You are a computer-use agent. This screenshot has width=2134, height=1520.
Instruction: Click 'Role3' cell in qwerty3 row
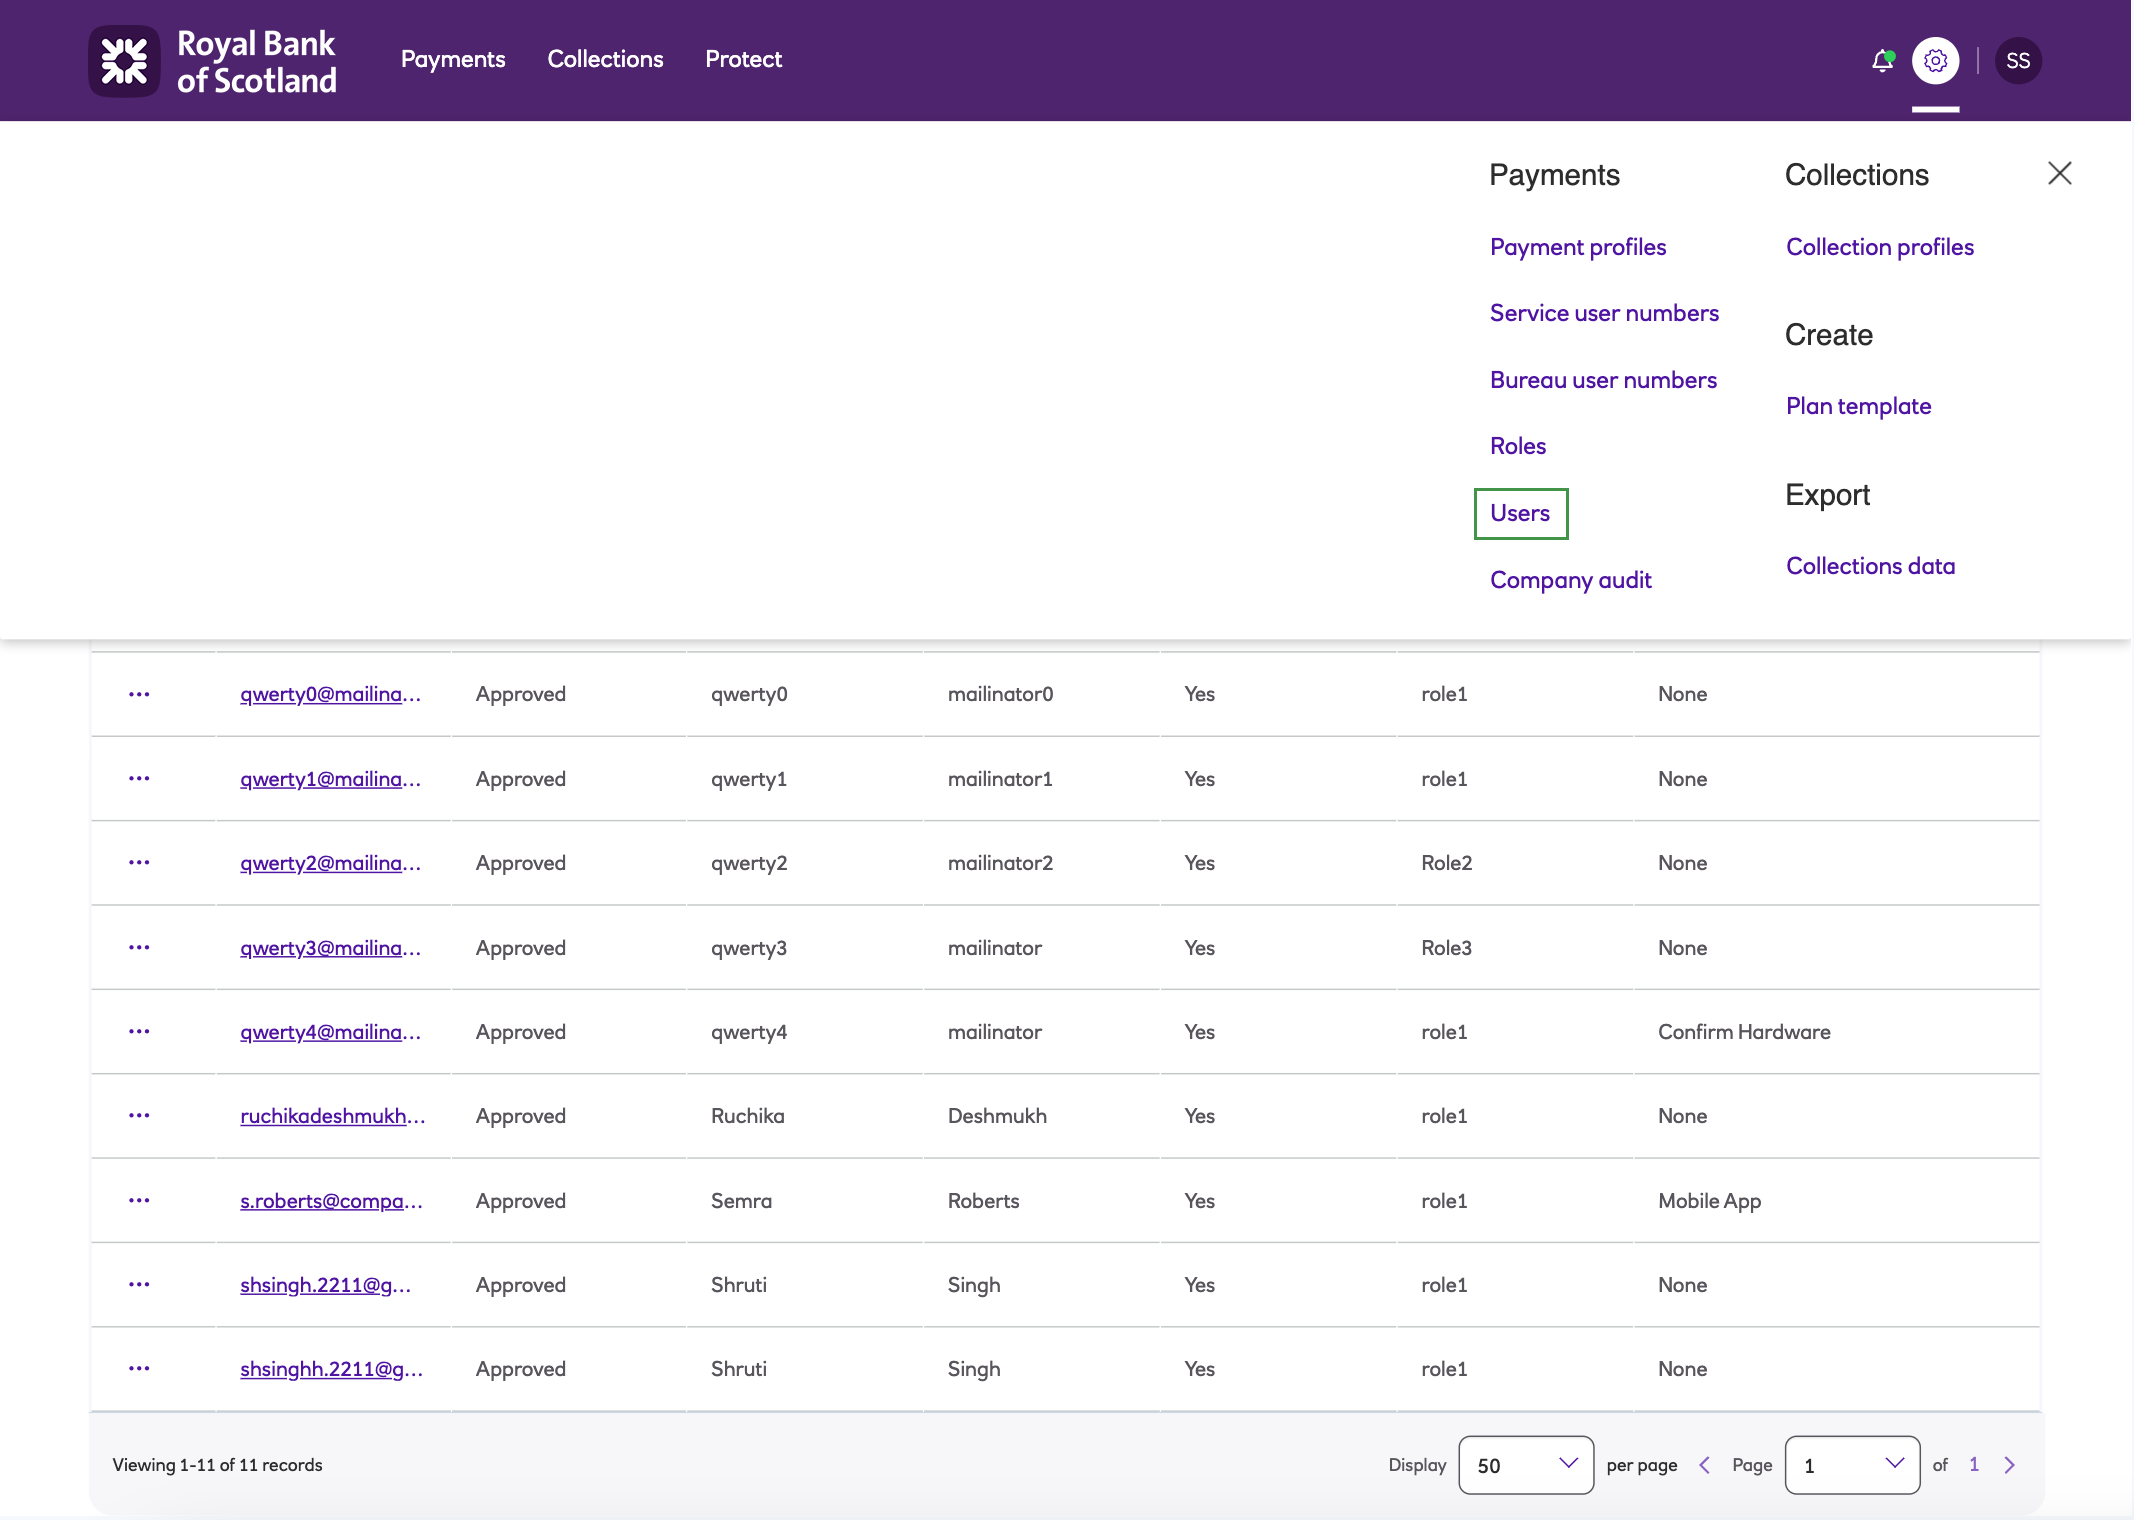pyautogui.click(x=1446, y=948)
